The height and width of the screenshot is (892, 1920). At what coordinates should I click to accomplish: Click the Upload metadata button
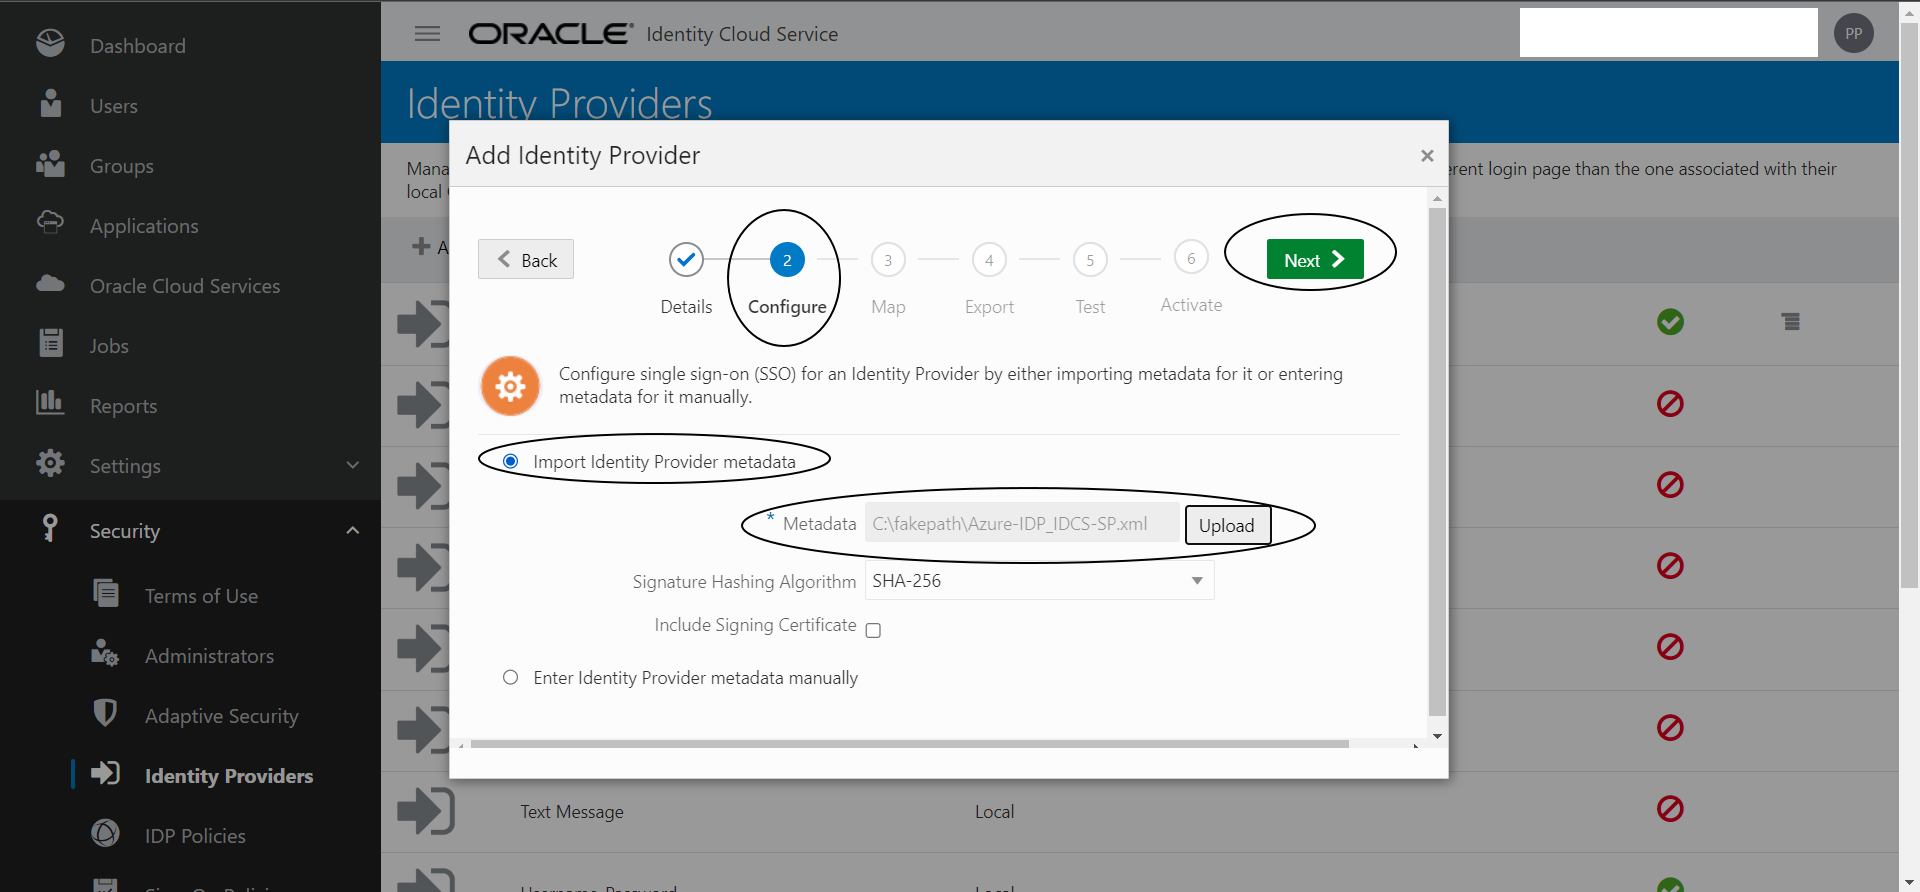tap(1226, 525)
